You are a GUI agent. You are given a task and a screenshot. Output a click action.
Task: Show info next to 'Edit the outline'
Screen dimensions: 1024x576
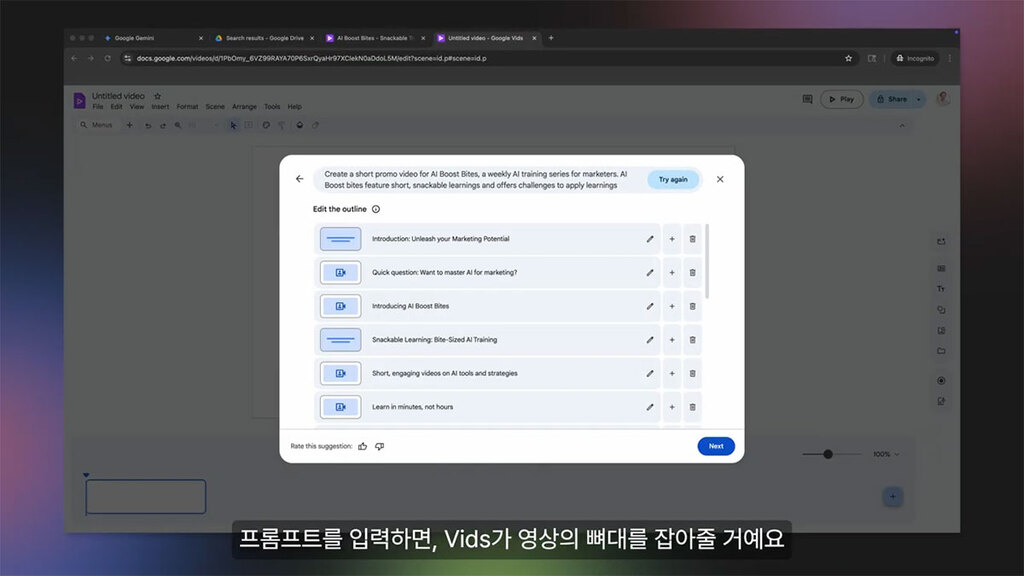pyautogui.click(x=376, y=209)
